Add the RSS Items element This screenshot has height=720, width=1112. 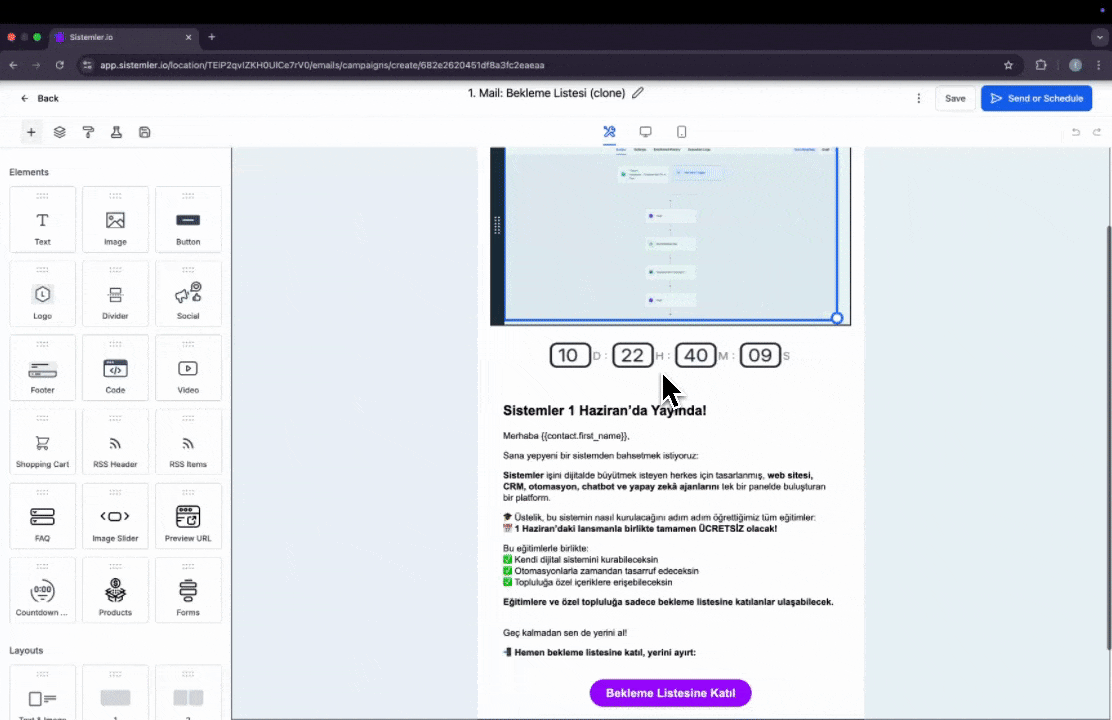pos(188,443)
